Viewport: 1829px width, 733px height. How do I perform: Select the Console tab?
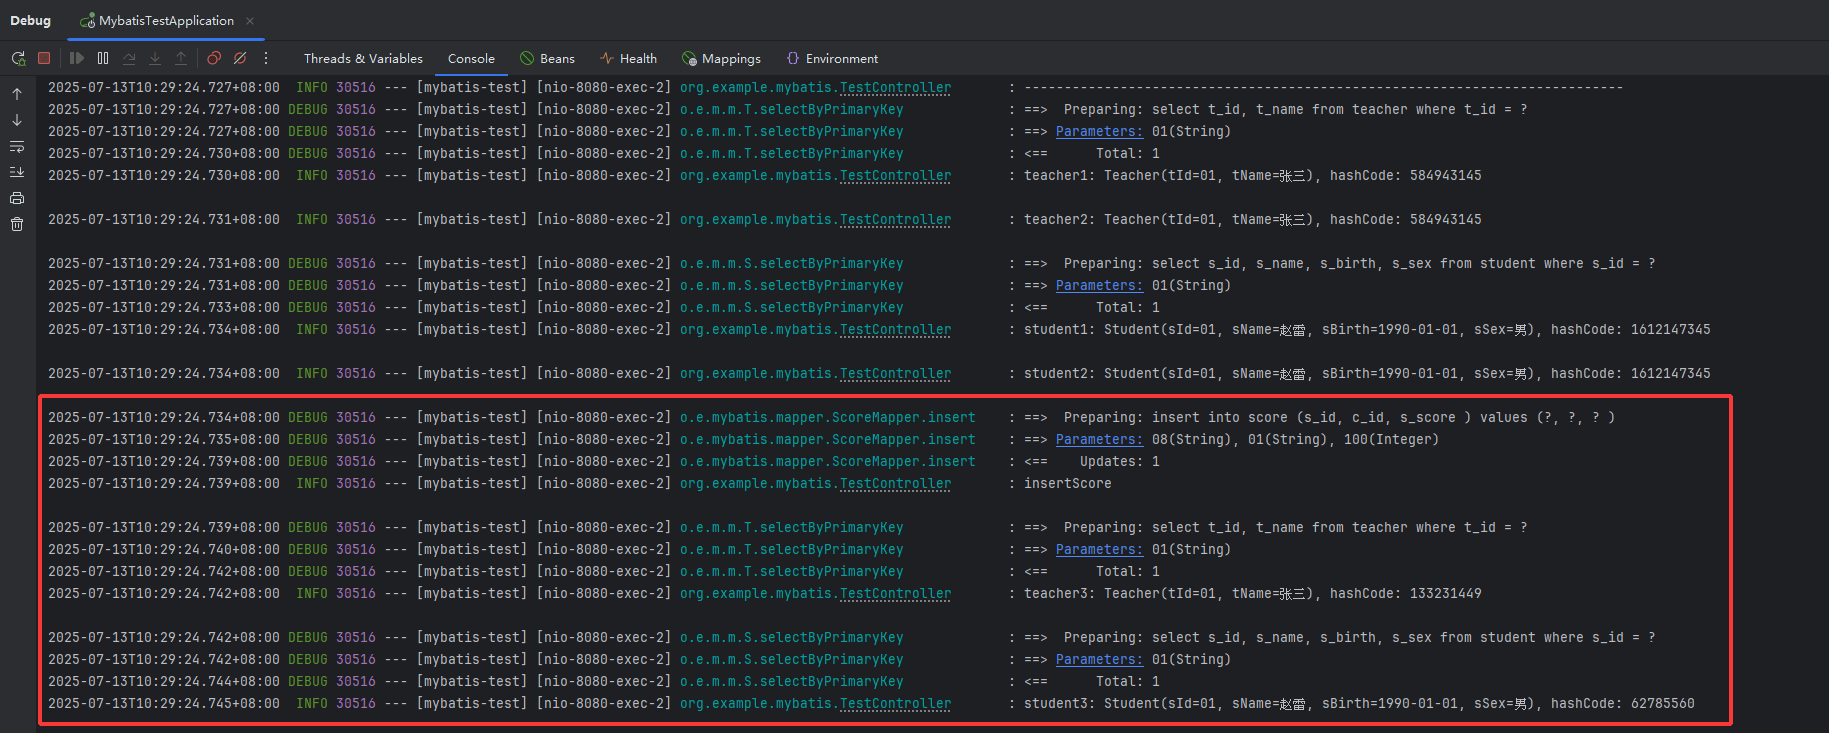point(471,59)
